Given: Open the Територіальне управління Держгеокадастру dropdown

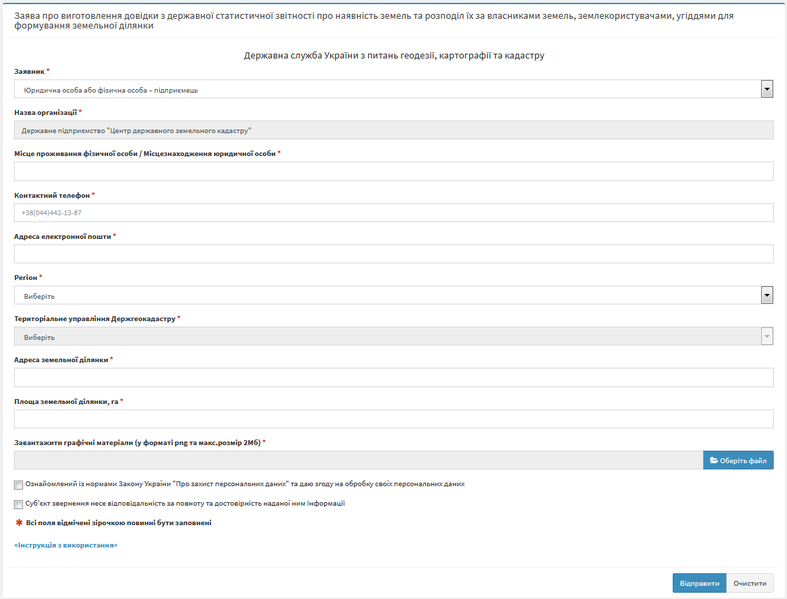Looking at the screenshot, I should [x=393, y=337].
